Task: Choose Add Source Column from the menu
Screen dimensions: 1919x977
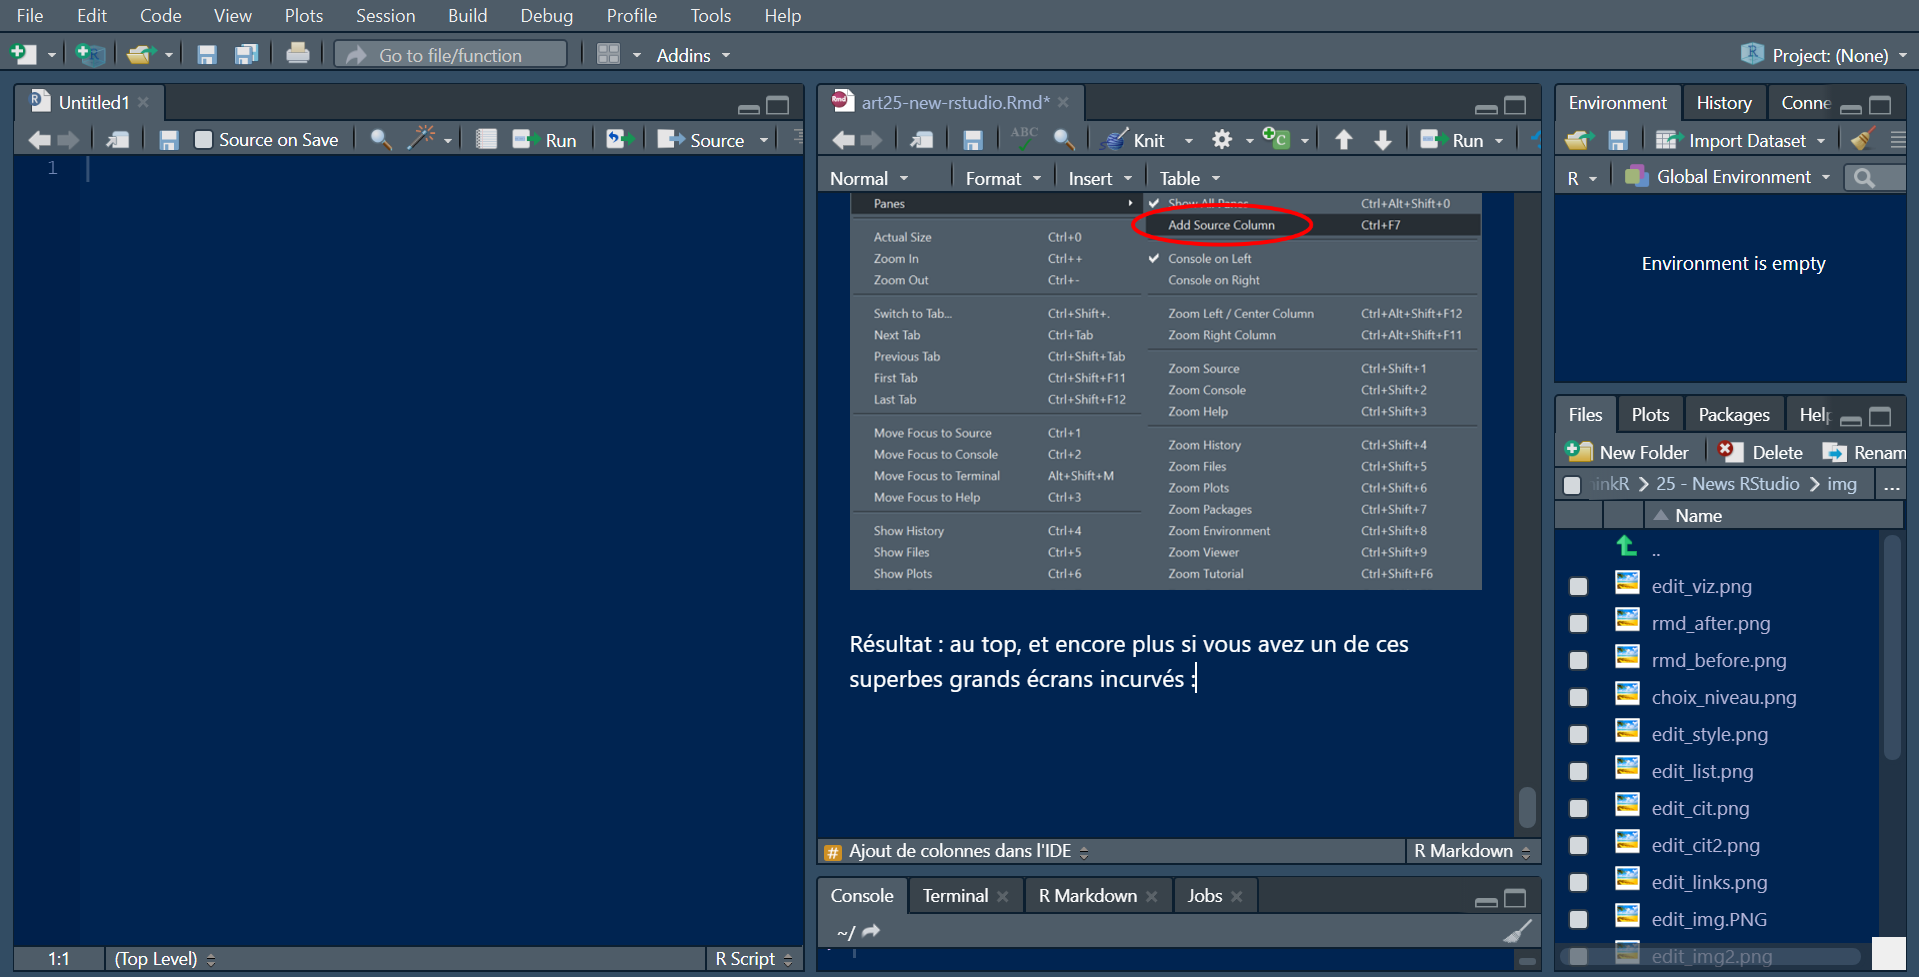Action: (1222, 224)
